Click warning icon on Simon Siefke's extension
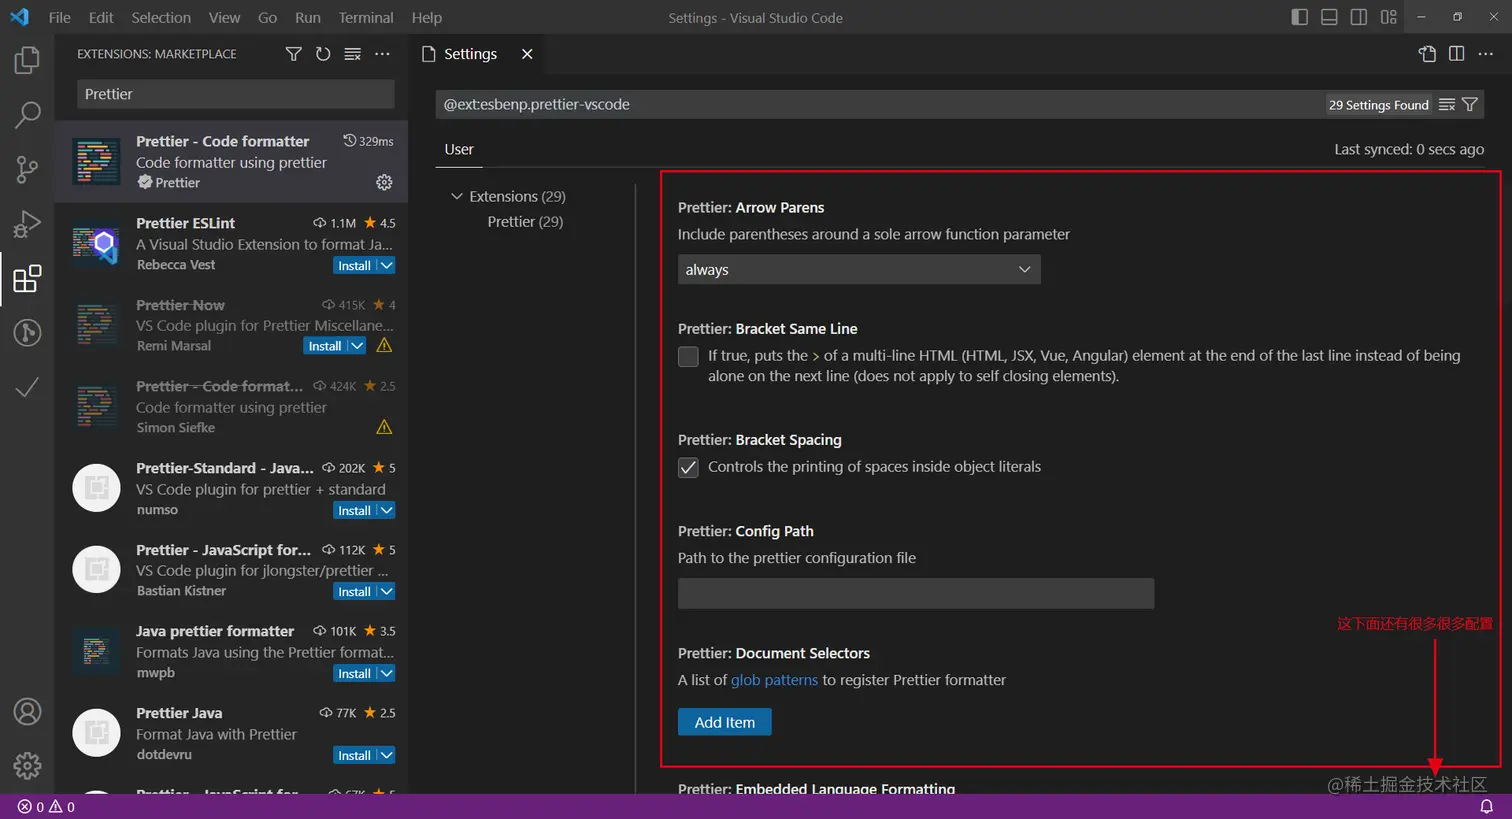This screenshot has height=819, width=1512. click(384, 427)
